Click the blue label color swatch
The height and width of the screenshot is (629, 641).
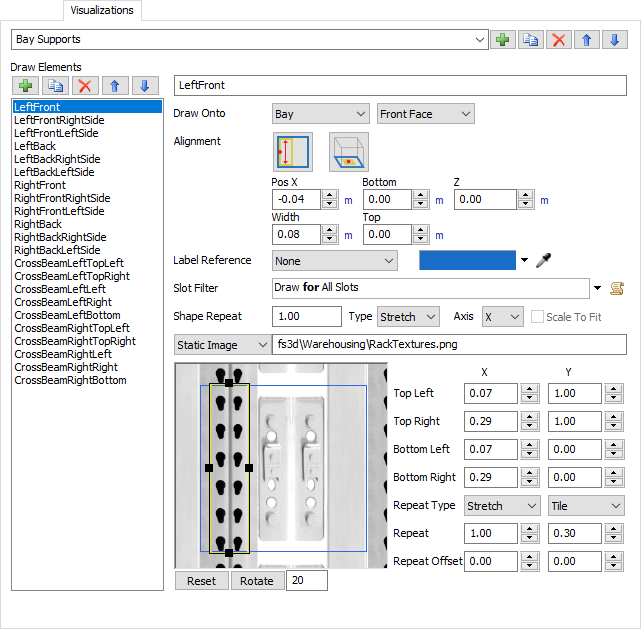[x=467, y=261]
